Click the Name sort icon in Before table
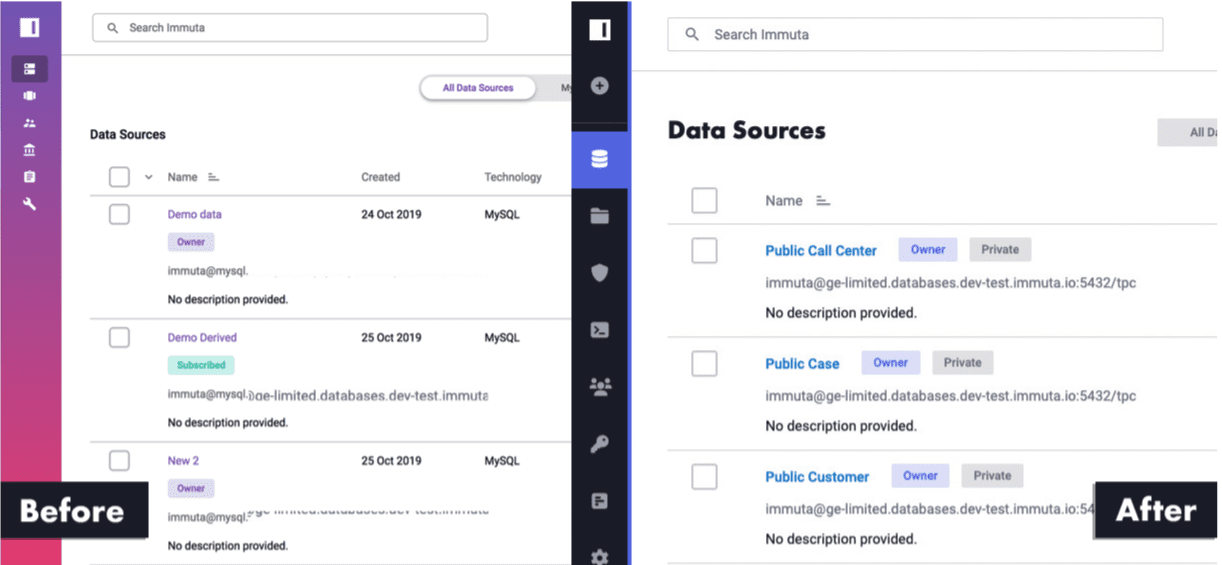The width and height of the screenshot is (1222, 565). [x=213, y=177]
